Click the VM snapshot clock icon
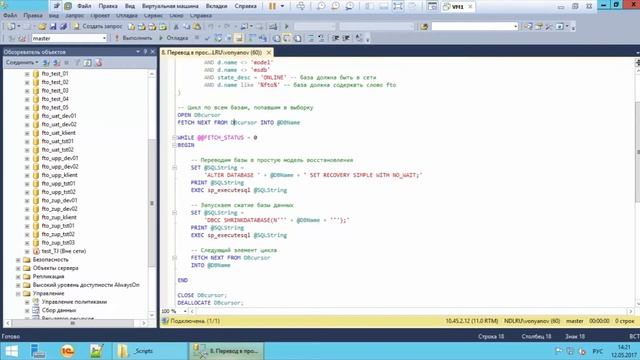Viewport: 640px width, 360px height. (x=321, y=6)
